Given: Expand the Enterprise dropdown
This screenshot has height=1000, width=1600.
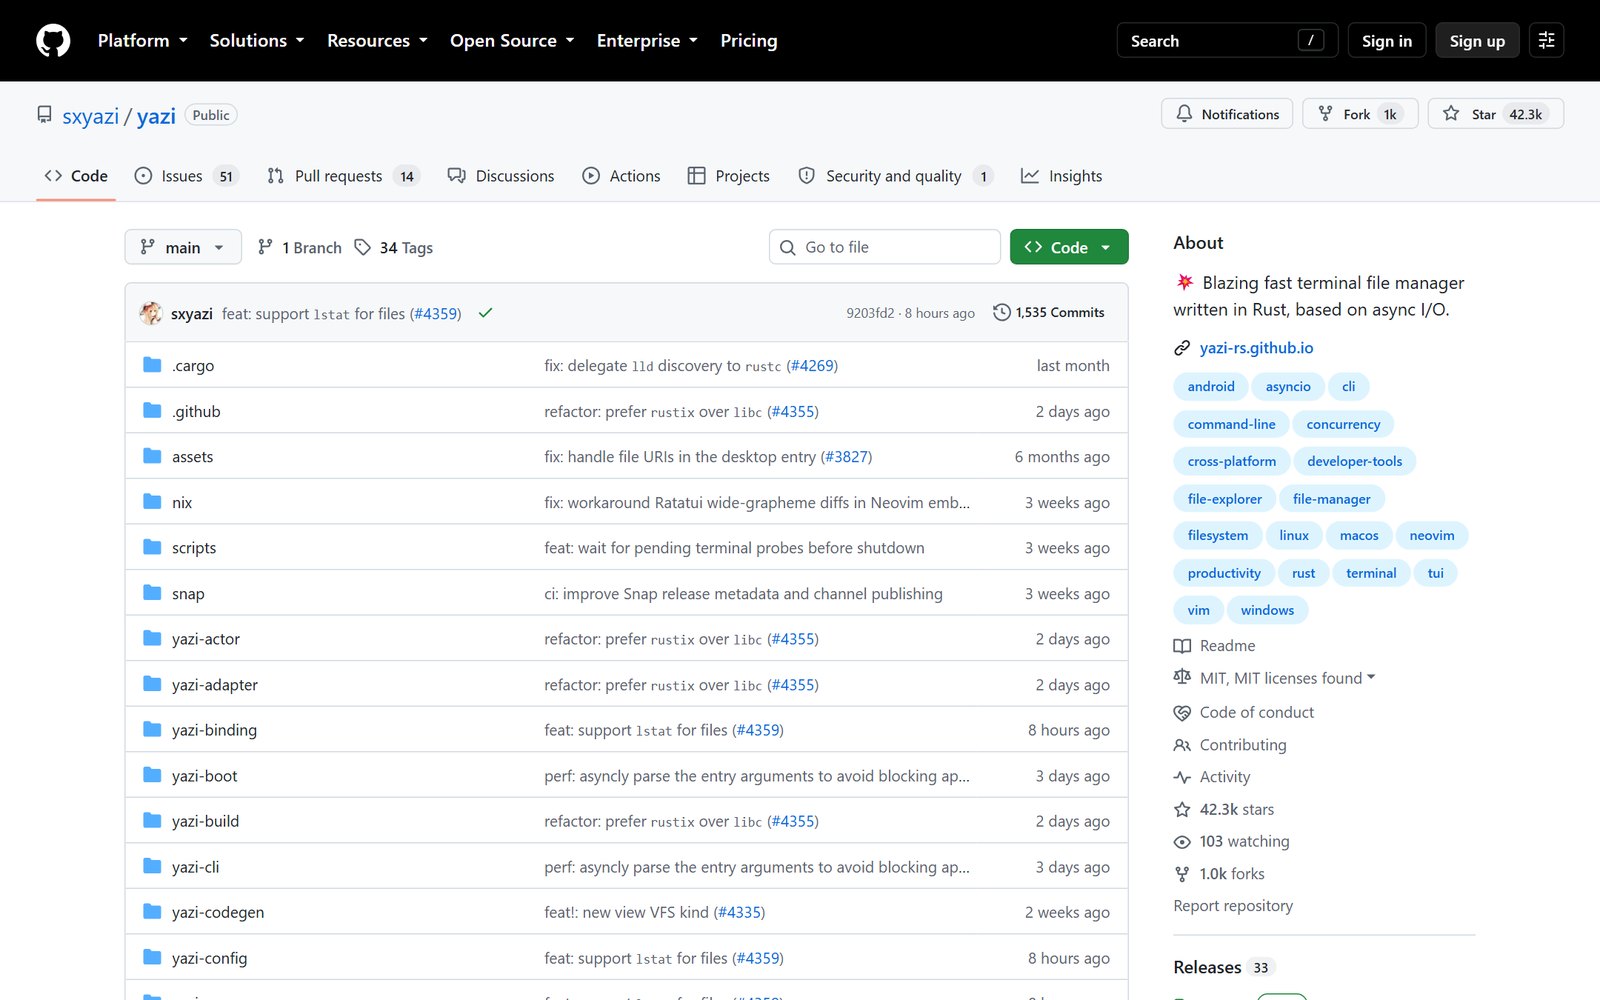Looking at the screenshot, I should tap(647, 41).
